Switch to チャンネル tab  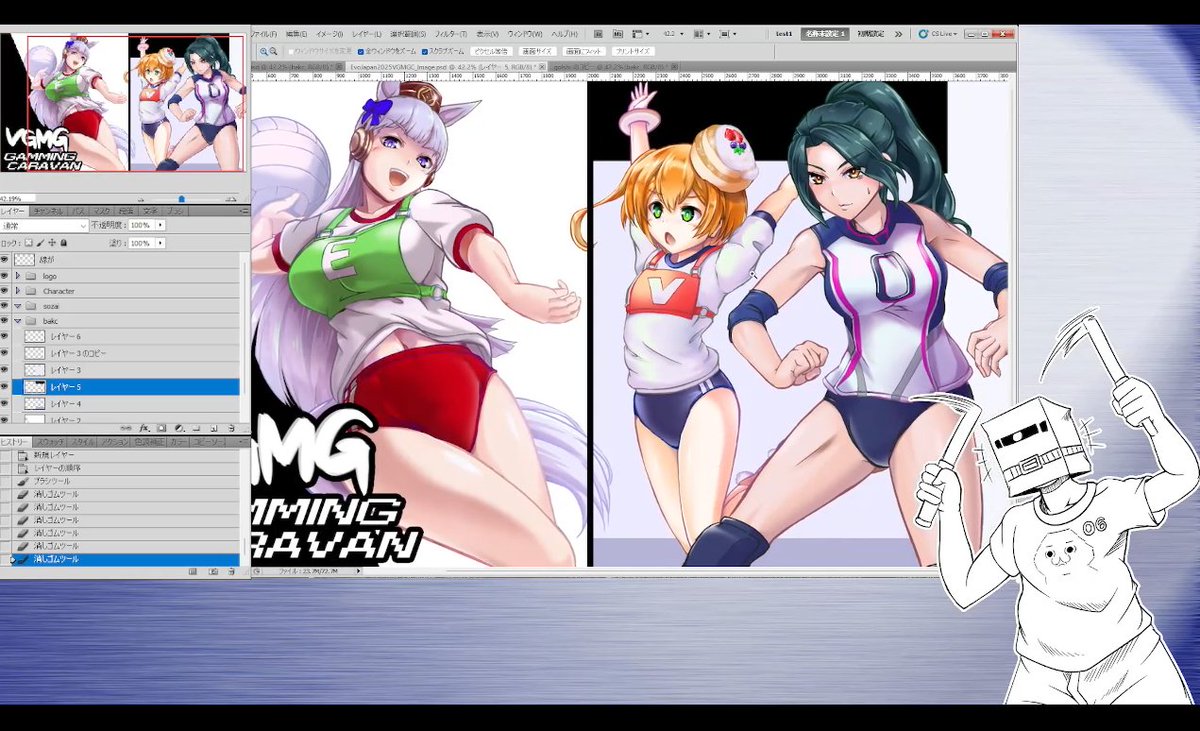pyautogui.click(x=47, y=212)
